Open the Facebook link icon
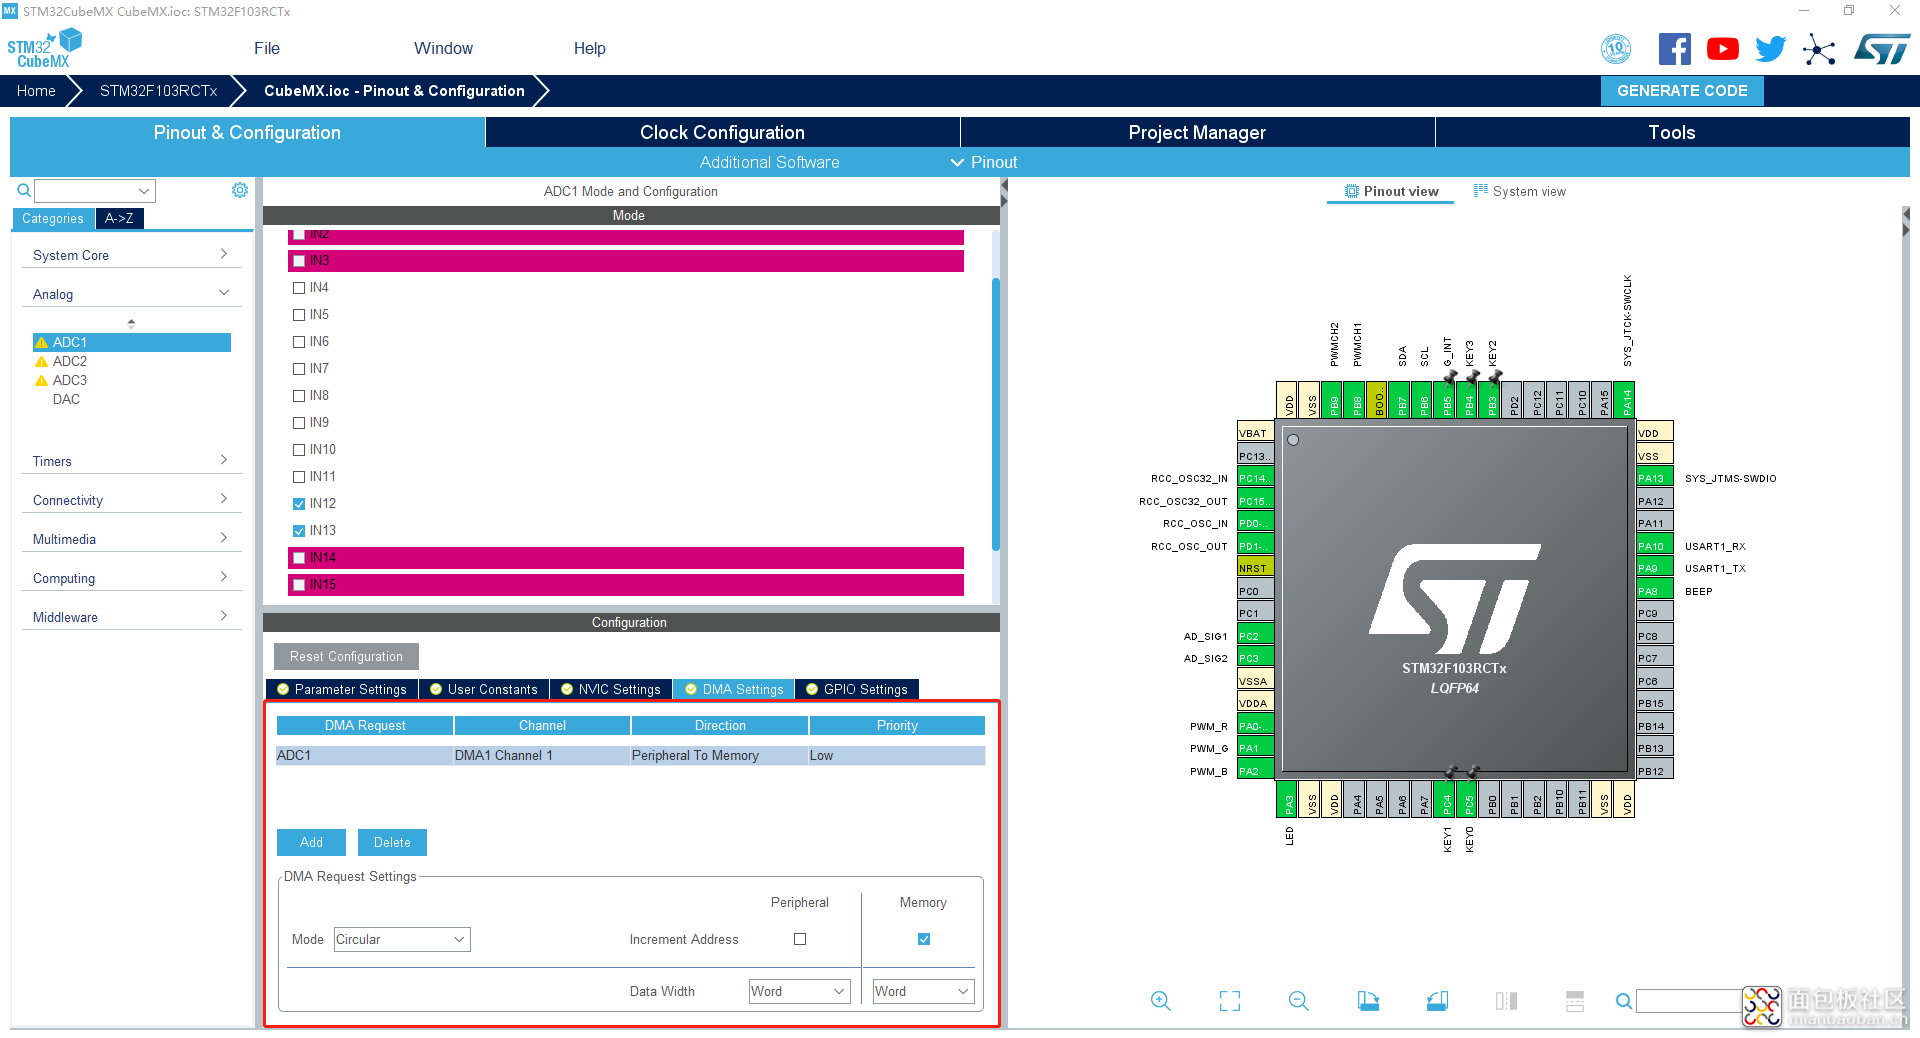 tap(1674, 49)
